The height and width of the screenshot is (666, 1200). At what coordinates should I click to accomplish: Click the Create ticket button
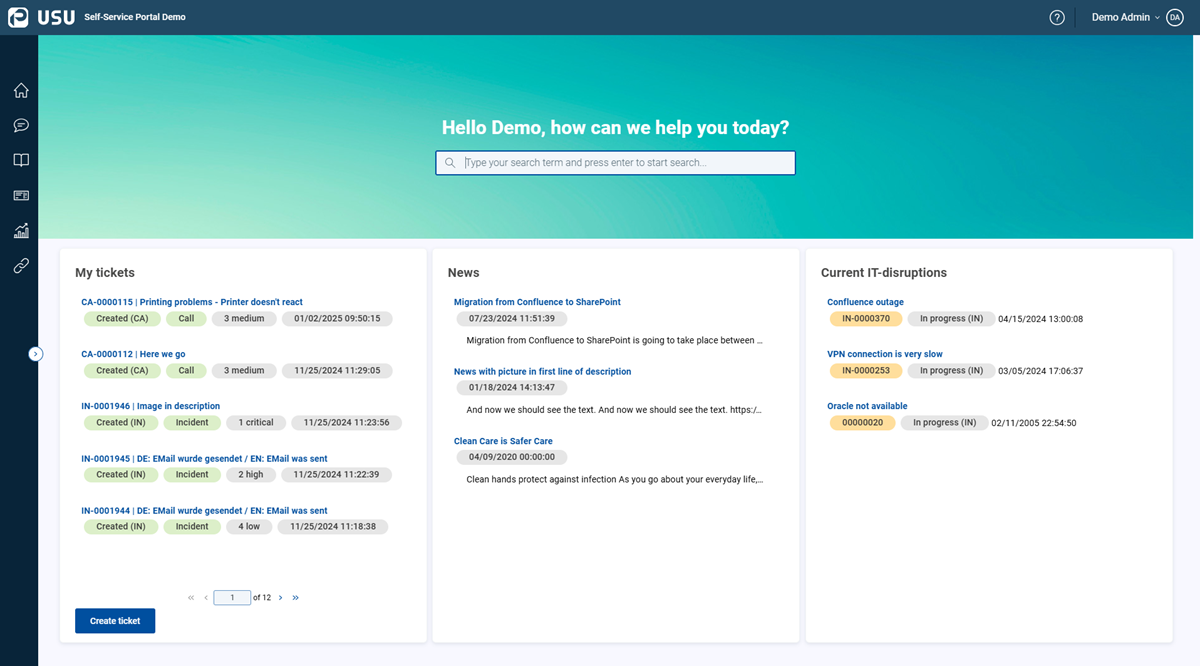click(115, 621)
